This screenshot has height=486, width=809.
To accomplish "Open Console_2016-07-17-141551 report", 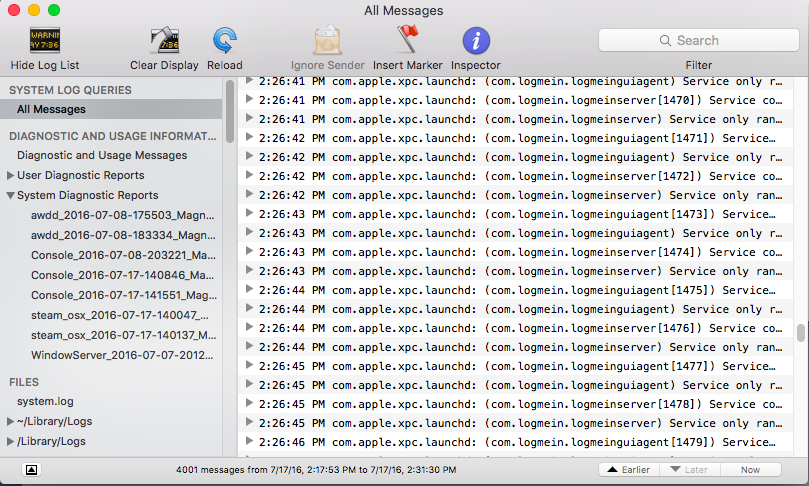I will pyautogui.click(x=124, y=295).
